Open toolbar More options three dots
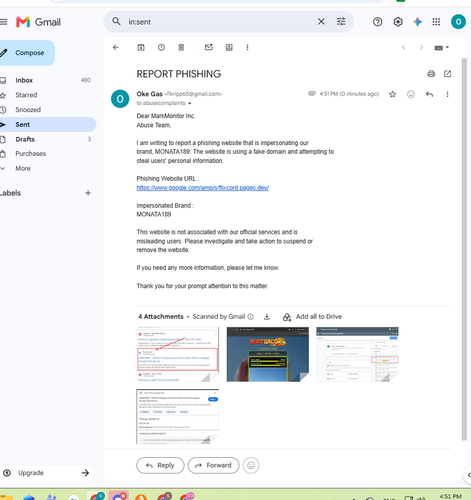471x500 pixels. point(247,47)
